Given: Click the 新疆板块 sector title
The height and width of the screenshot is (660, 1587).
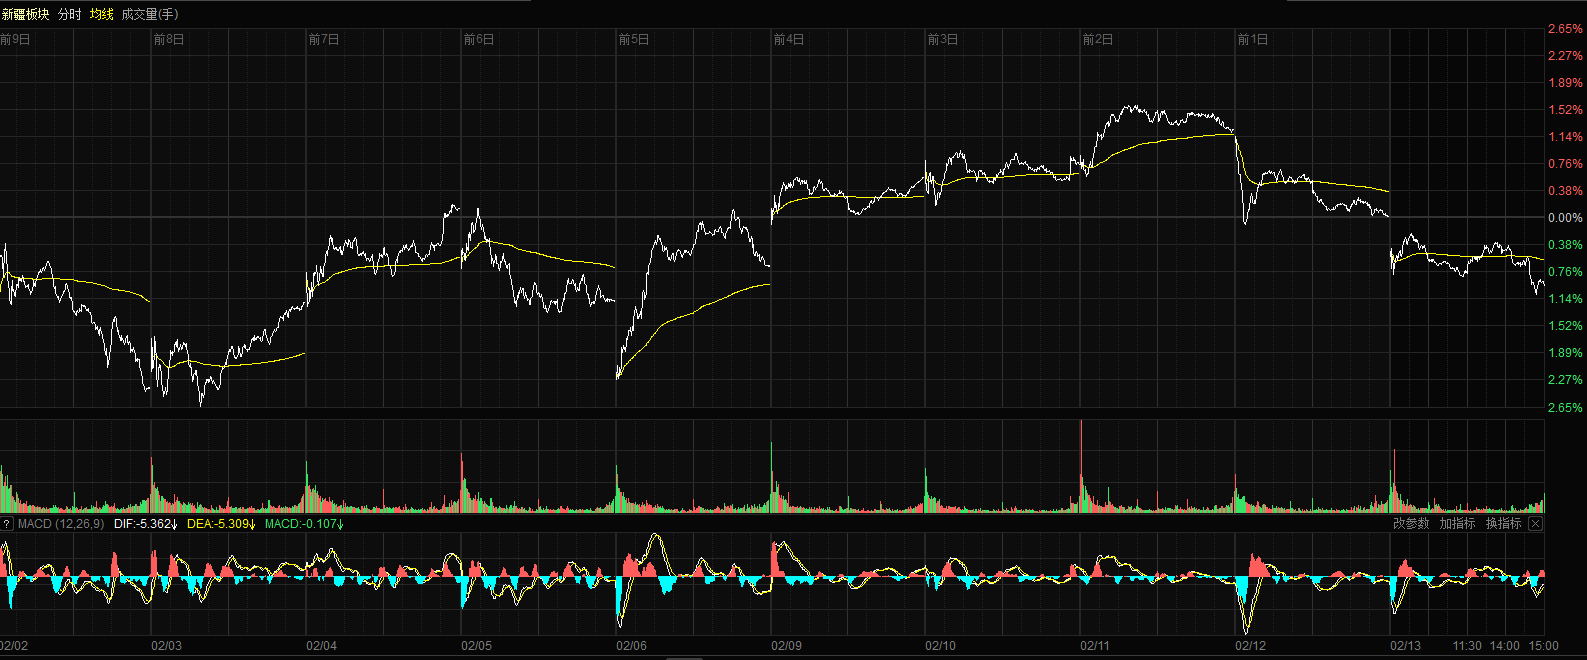Looking at the screenshot, I should [25, 14].
